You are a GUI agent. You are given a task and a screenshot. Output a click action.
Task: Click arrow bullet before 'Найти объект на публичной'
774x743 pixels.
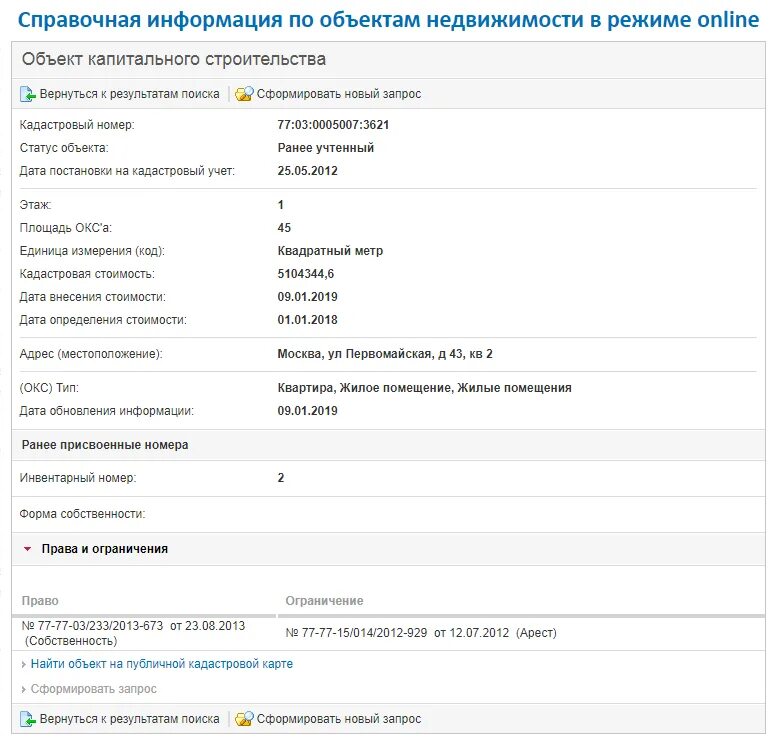pos(24,664)
